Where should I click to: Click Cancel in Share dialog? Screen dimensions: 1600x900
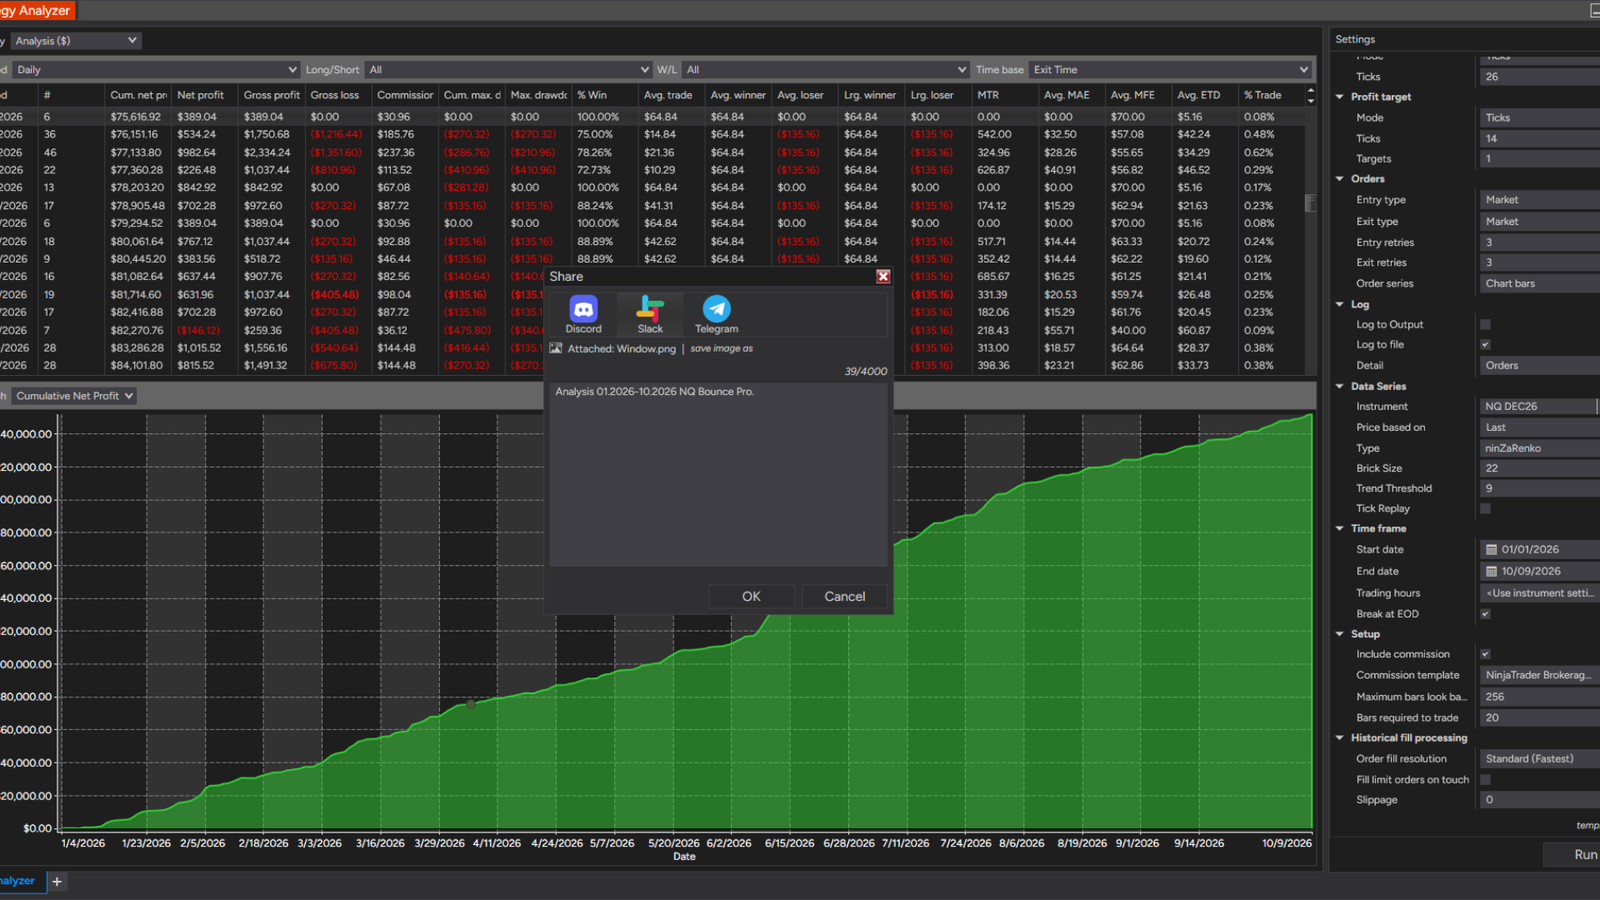tap(844, 597)
